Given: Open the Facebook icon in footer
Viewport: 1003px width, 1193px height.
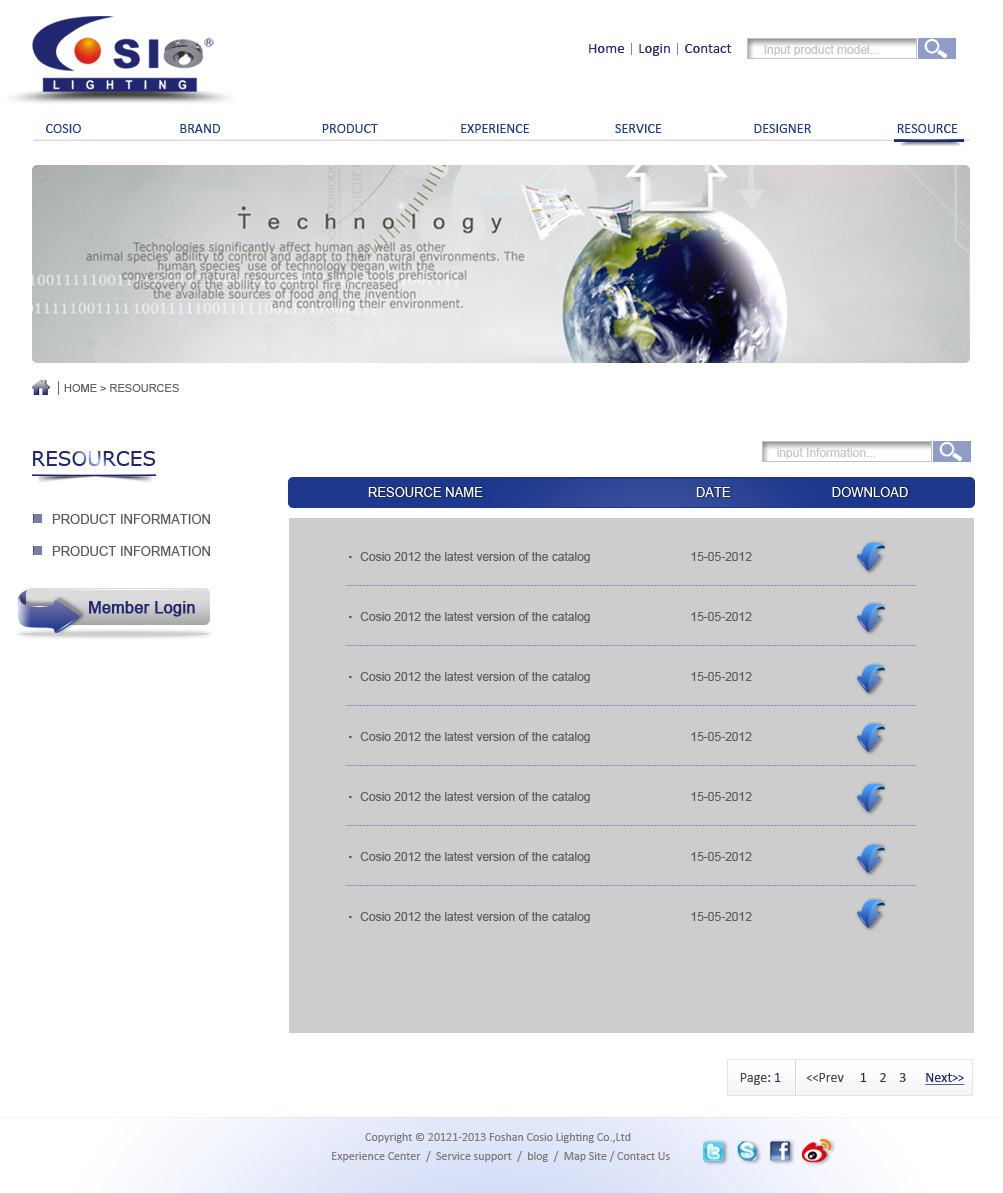Looking at the screenshot, I should pyautogui.click(x=780, y=1152).
